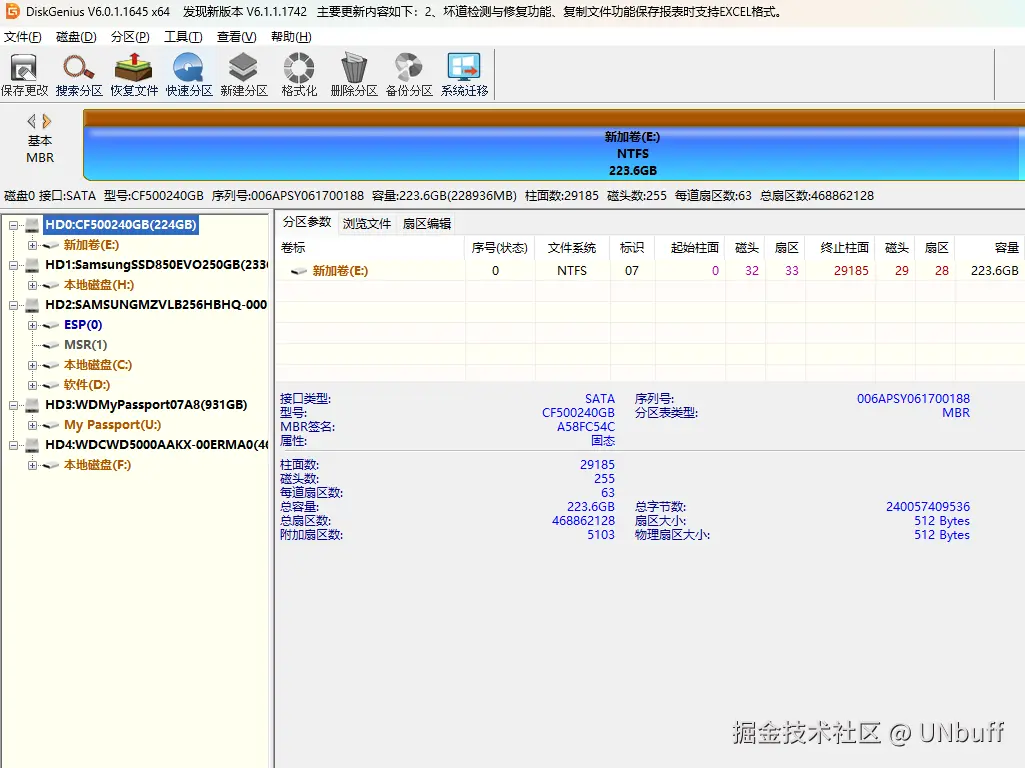Click the drive icon next to MSR(1)

pyautogui.click(x=50, y=345)
